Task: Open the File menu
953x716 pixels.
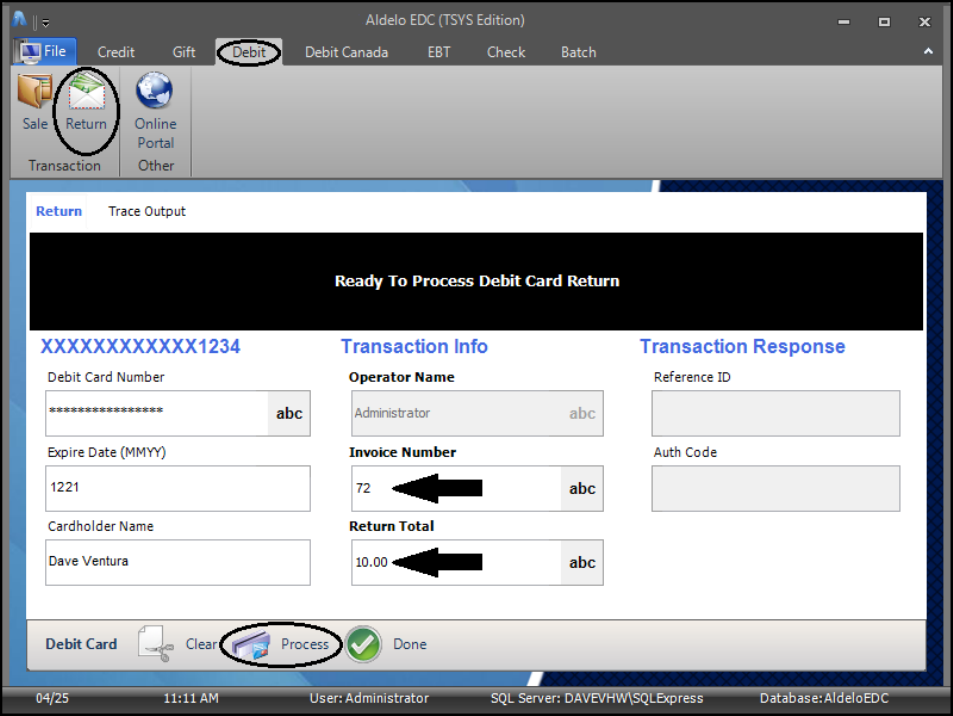Action: click(x=45, y=52)
